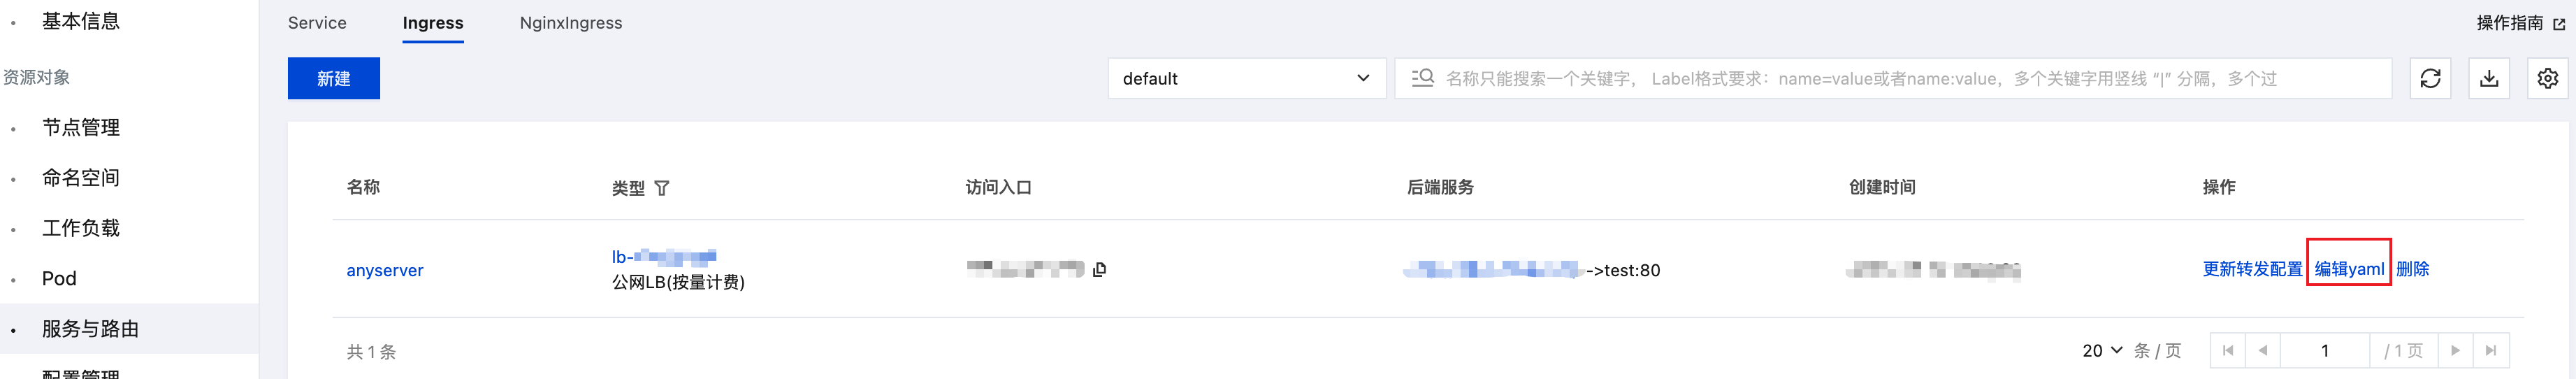2576x379 pixels.
Task: Open 工作负载 in the sidebar
Action: (x=81, y=228)
